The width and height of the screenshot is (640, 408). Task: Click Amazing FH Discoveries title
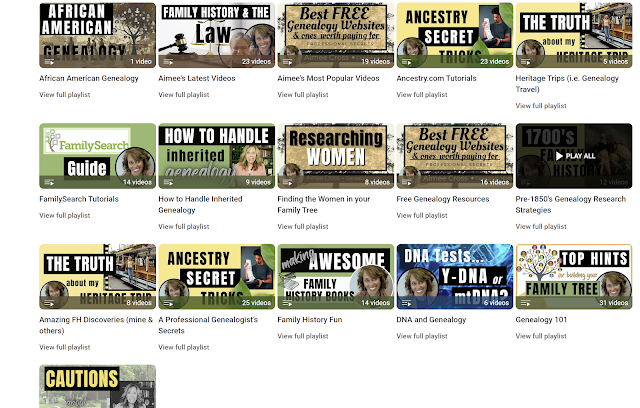[96, 325]
